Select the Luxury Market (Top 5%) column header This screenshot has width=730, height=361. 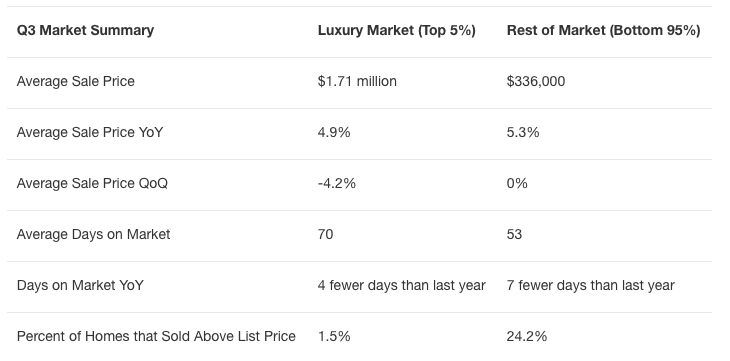click(x=397, y=31)
